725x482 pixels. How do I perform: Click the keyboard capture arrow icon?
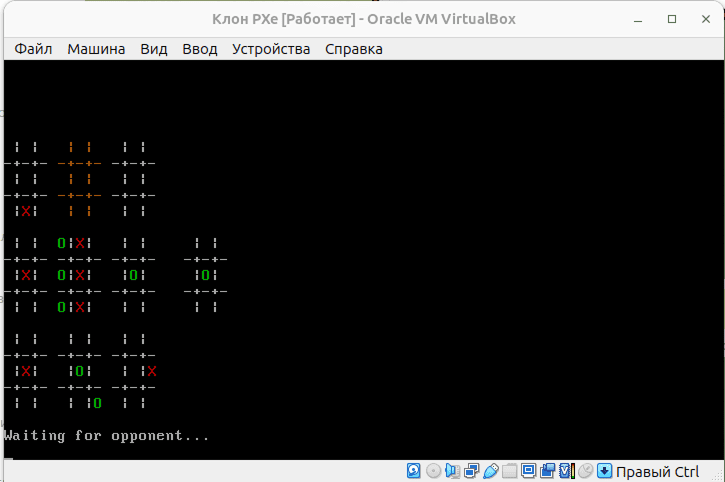[604, 471]
